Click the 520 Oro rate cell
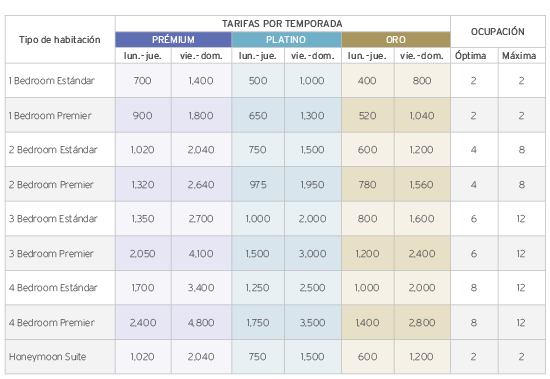This screenshot has height=379, width=550. pos(367,115)
